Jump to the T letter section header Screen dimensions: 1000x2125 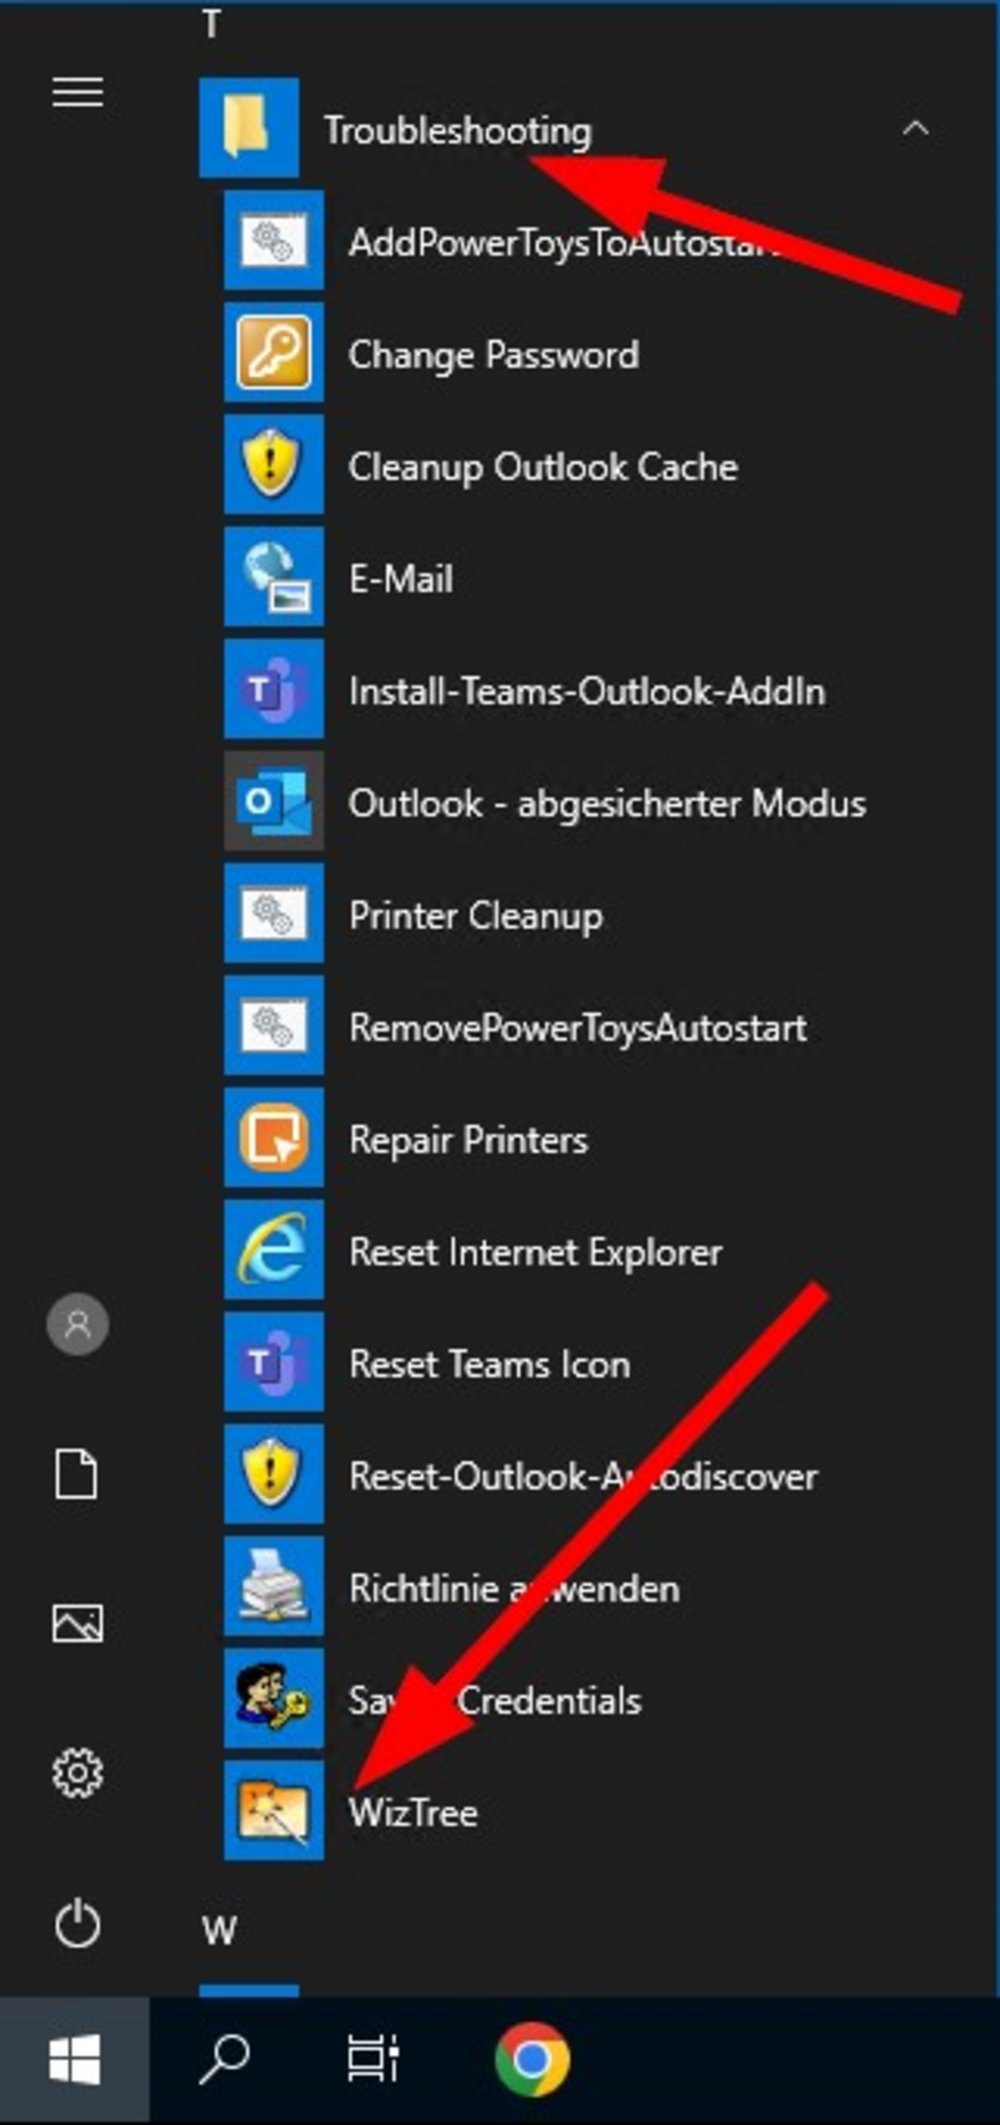pyautogui.click(x=211, y=23)
